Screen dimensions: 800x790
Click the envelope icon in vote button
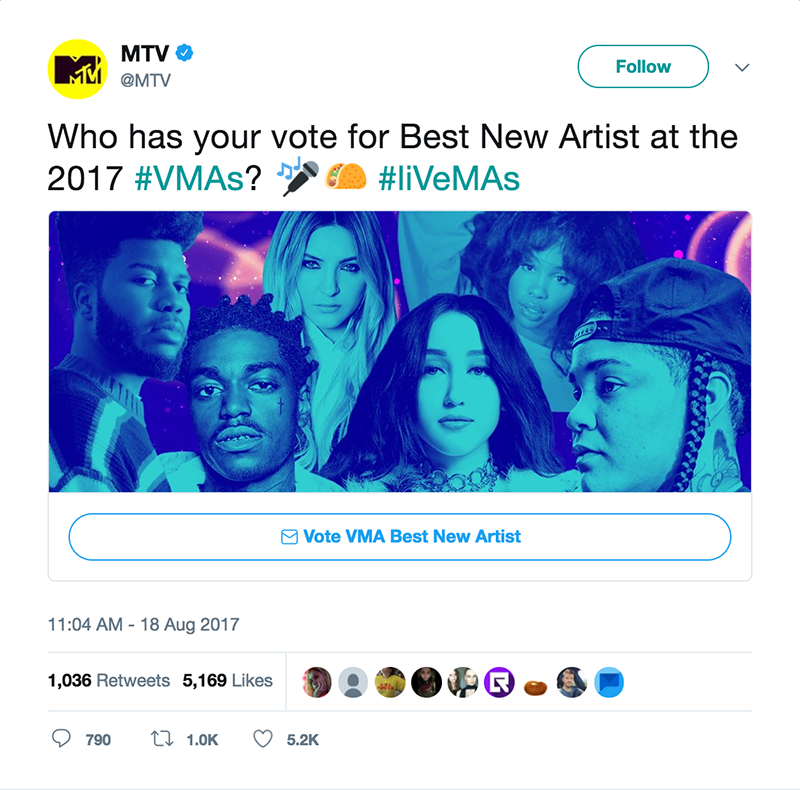click(289, 537)
